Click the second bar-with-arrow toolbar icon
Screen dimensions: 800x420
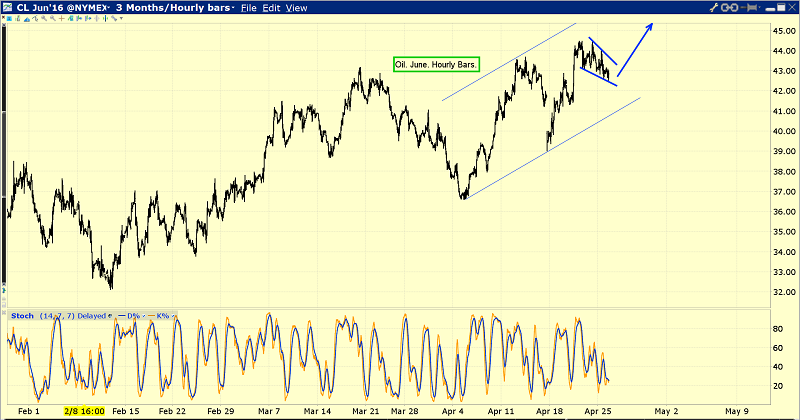[88, 18]
